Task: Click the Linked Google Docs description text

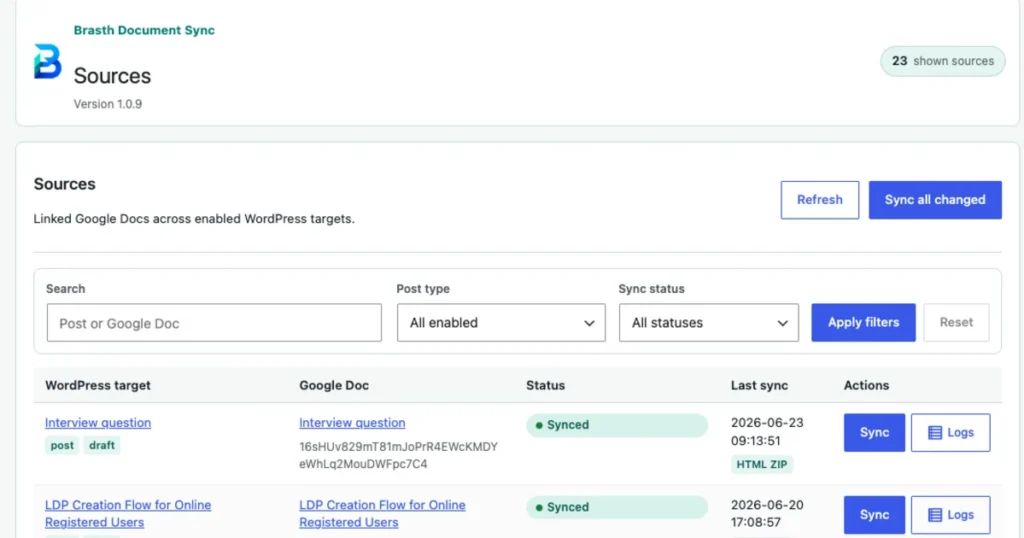Action: [194, 219]
